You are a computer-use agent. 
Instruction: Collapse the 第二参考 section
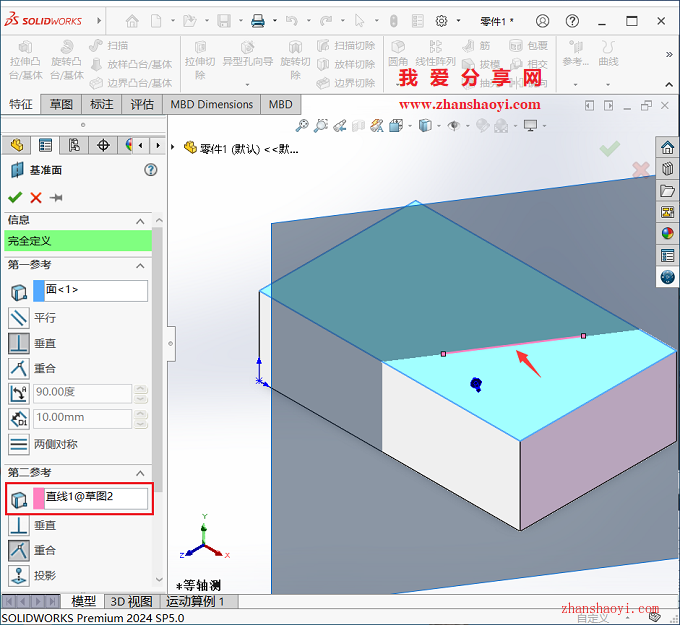[x=140, y=473]
